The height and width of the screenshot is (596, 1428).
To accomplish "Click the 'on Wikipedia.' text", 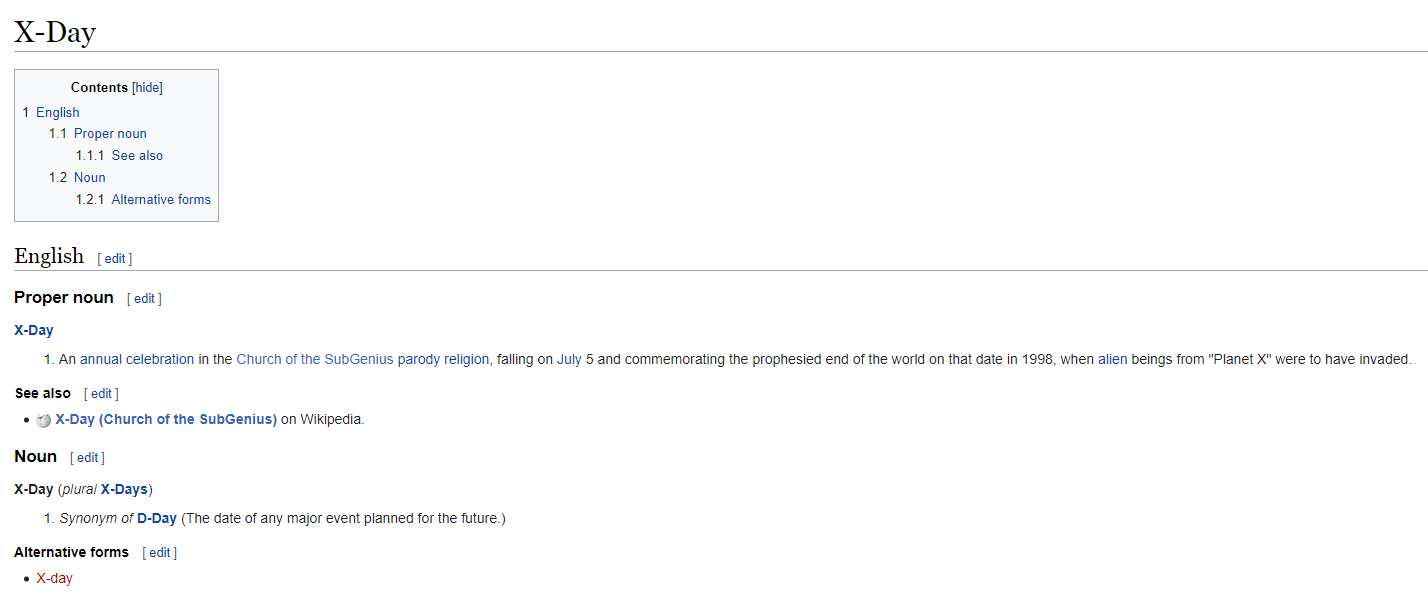I will (x=323, y=420).
